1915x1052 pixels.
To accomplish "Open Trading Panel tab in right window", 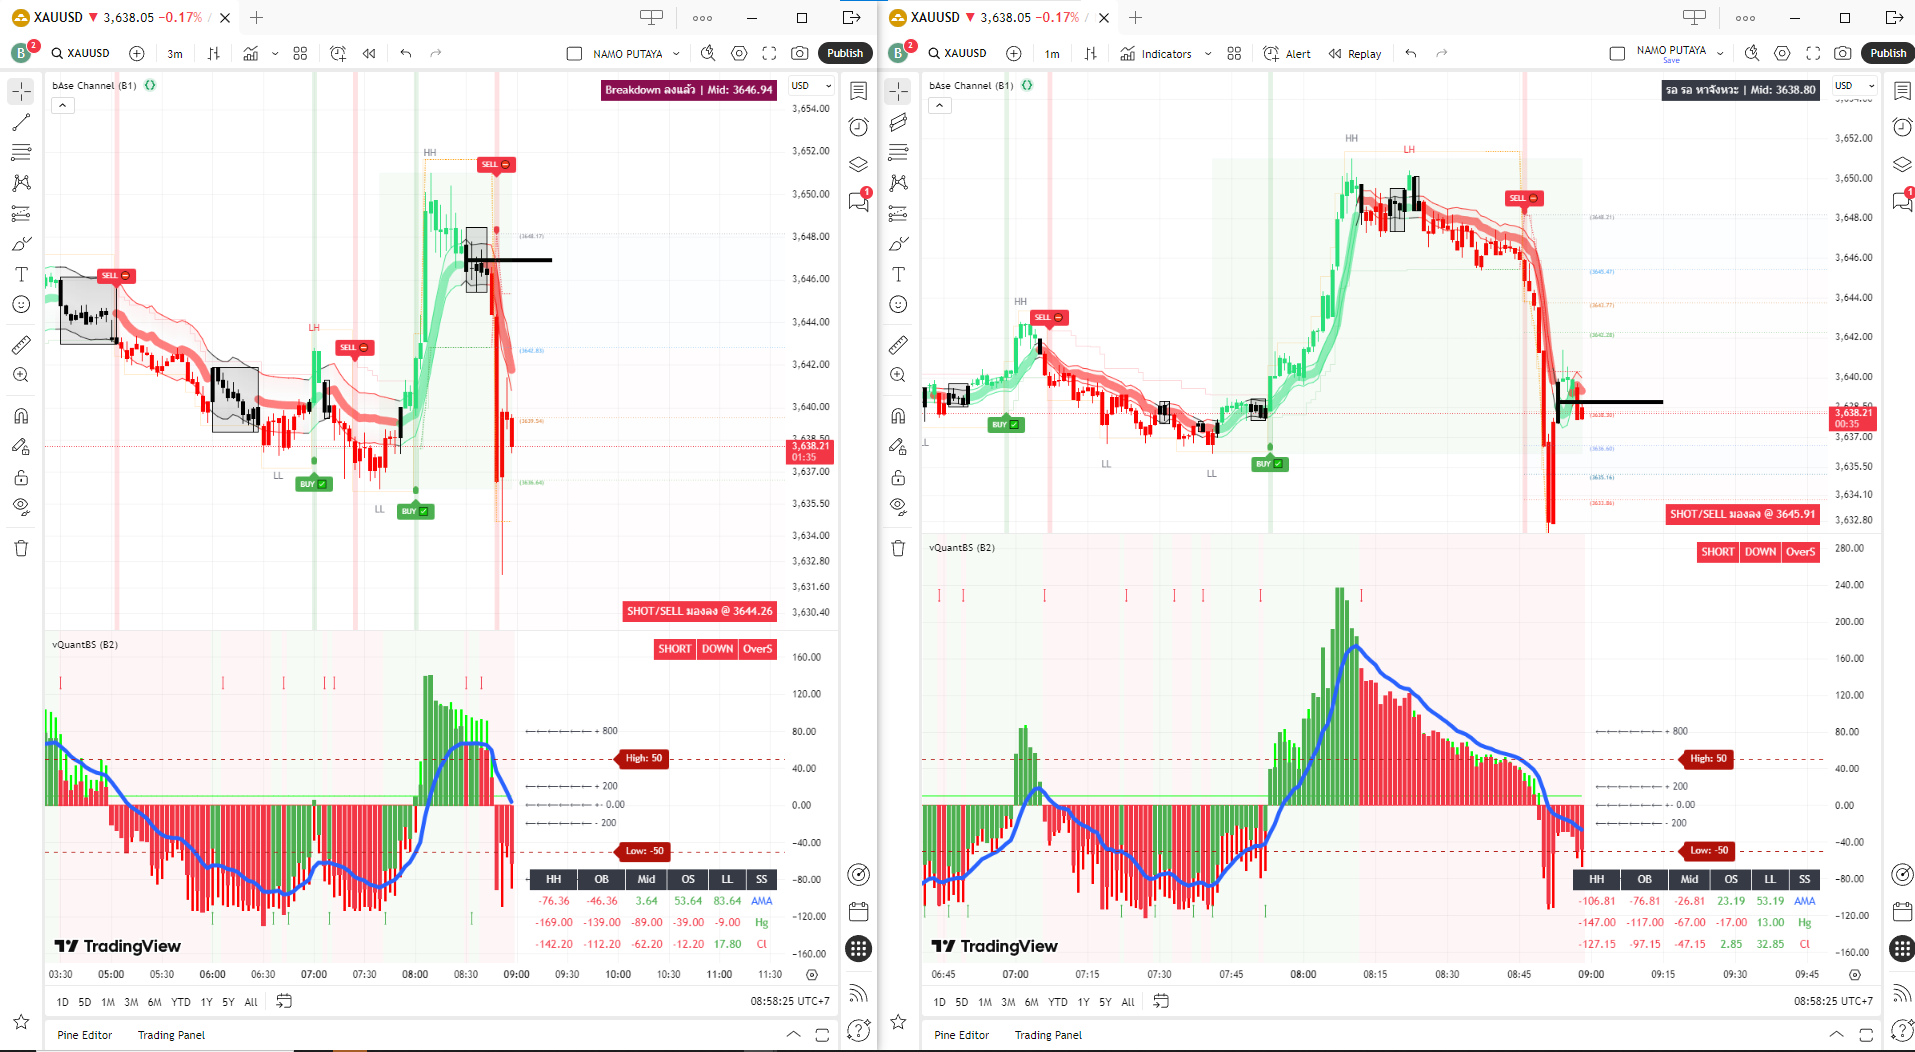I will click(x=1048, y=1035).
